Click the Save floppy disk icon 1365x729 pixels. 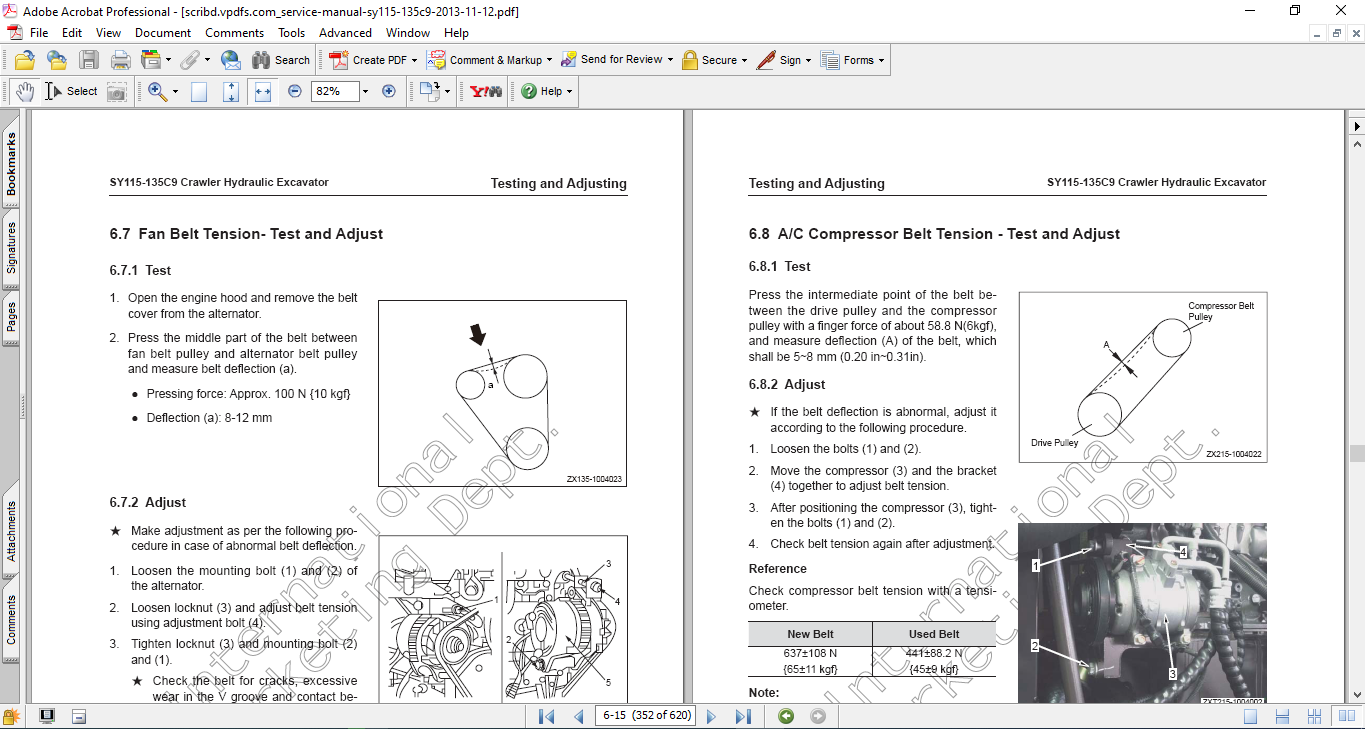[89, 60]
